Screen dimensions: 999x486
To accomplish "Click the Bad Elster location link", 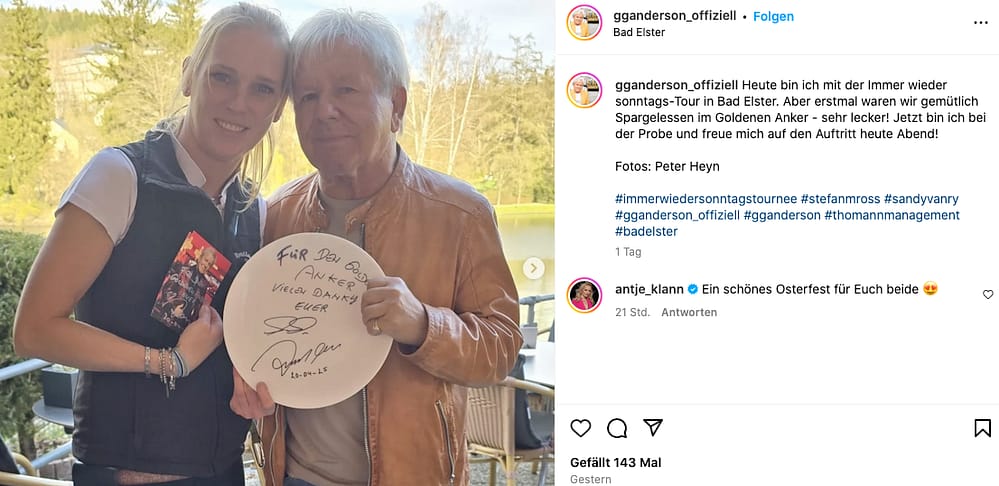I will tap(639, 32).
